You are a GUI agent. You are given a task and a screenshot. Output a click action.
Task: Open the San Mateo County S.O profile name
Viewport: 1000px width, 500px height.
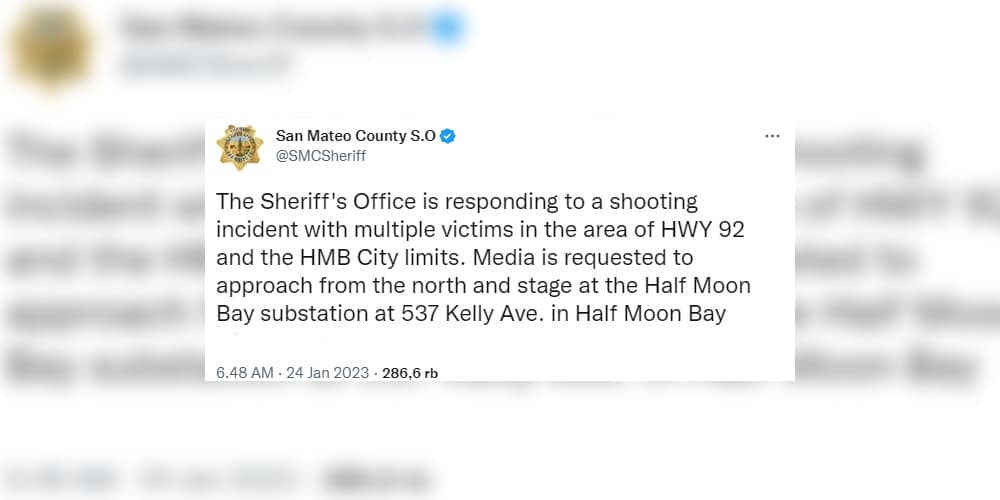356,136
